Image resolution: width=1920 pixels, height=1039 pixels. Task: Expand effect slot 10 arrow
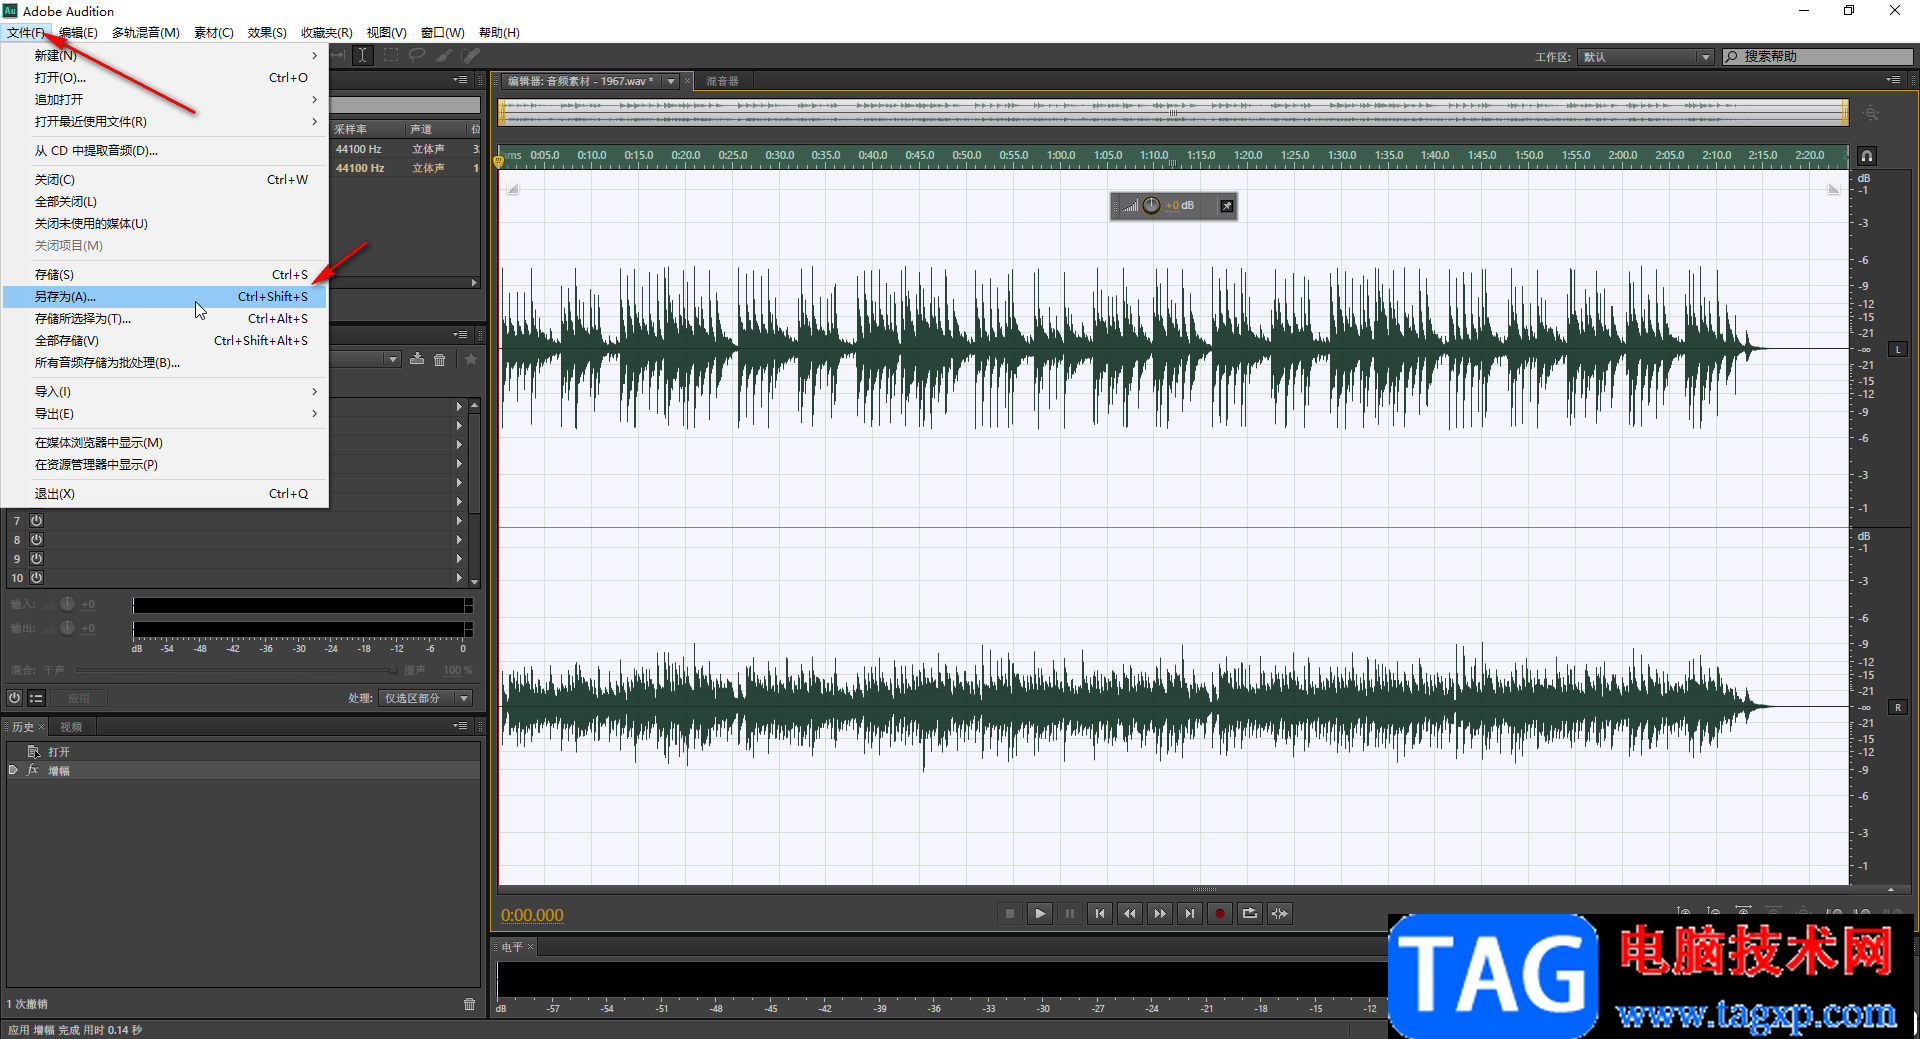459,577
